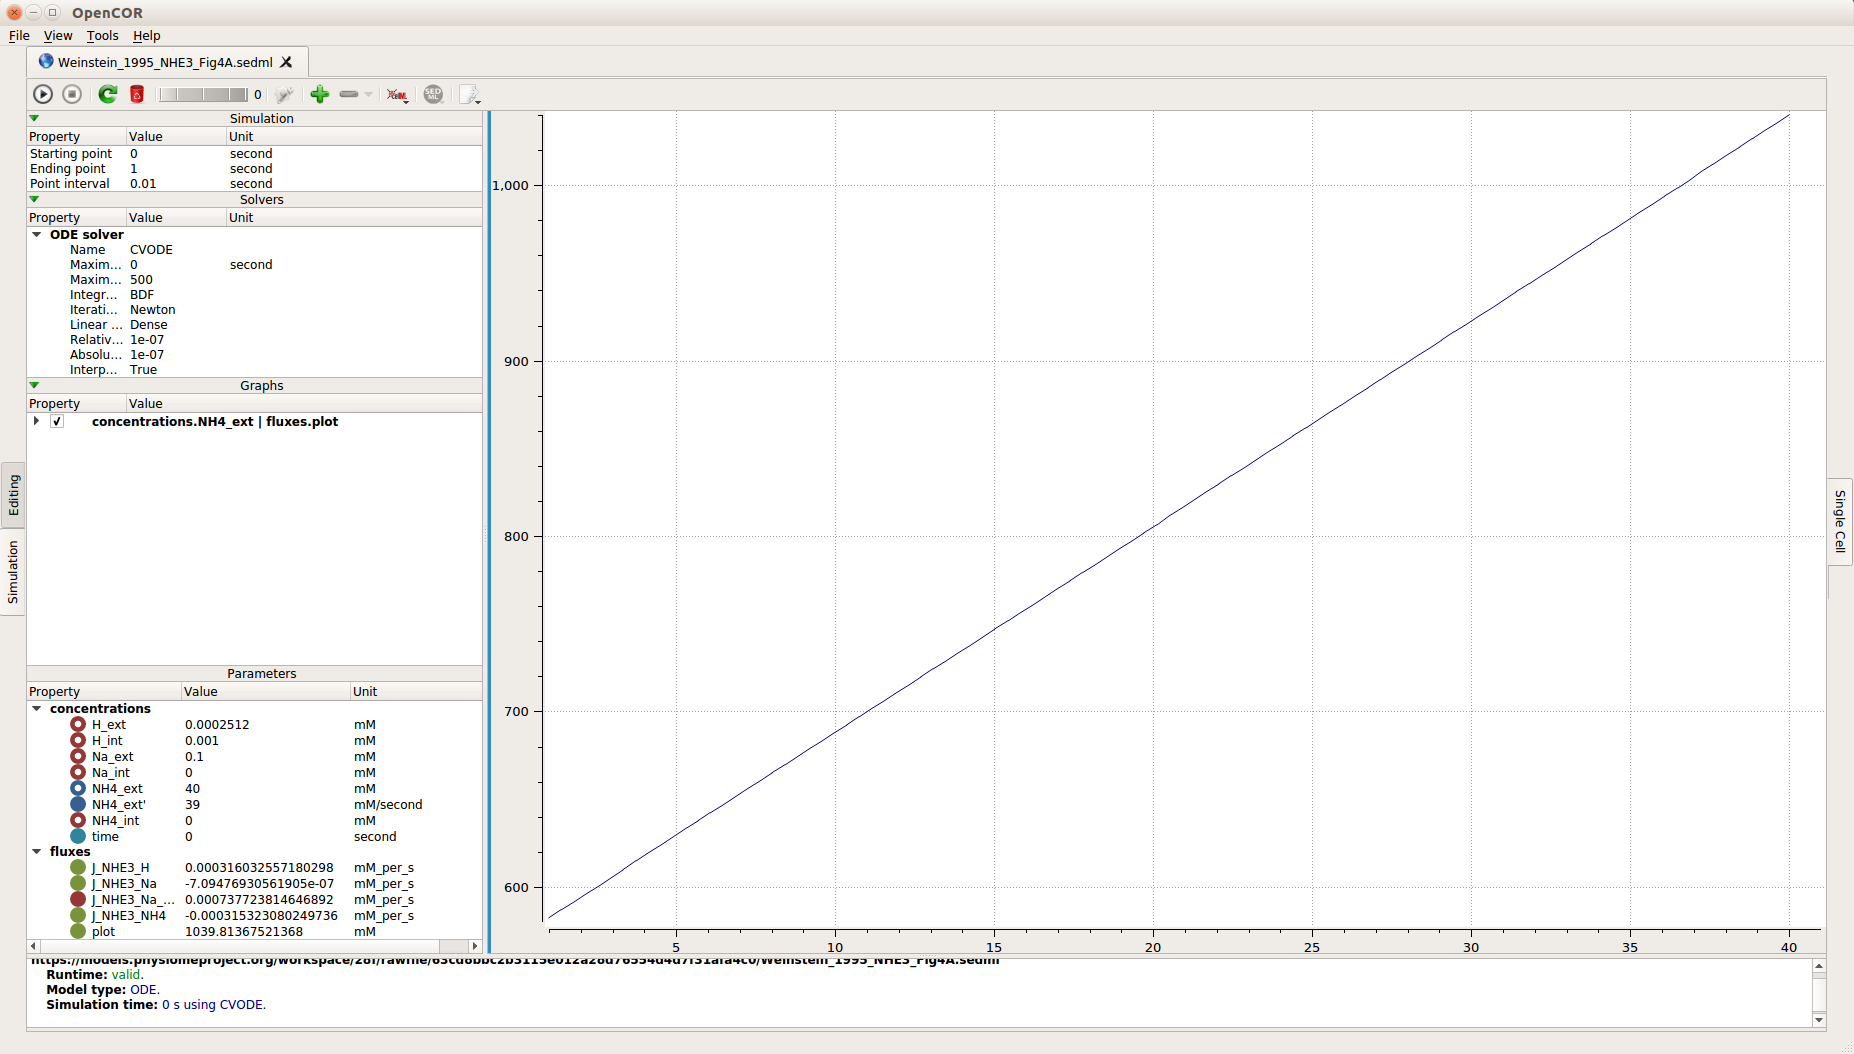Open the Tools menu

click(102, 36)
